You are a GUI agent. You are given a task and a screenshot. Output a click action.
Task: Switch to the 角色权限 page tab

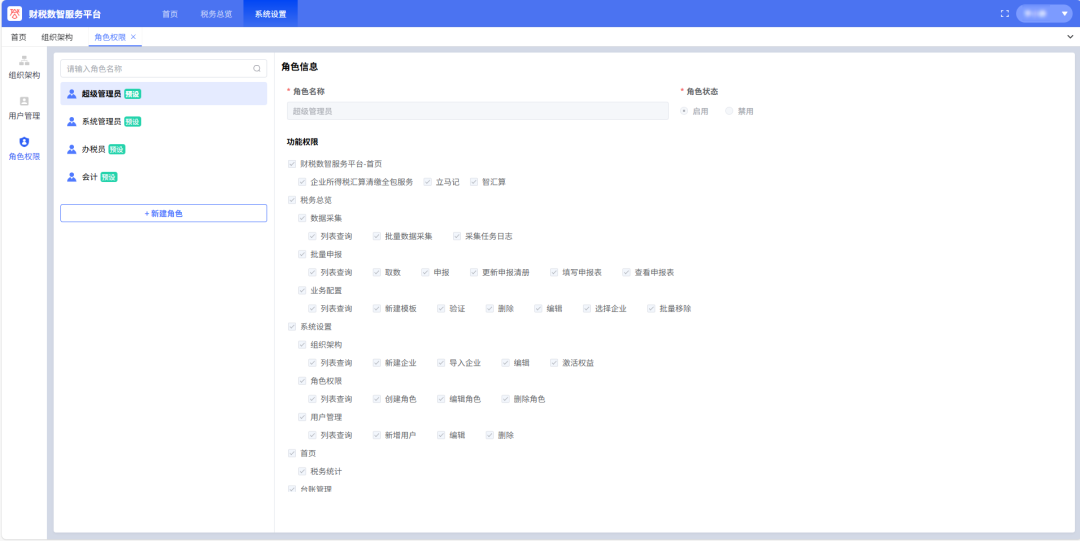pyautogui.click(x=110, y=37)
